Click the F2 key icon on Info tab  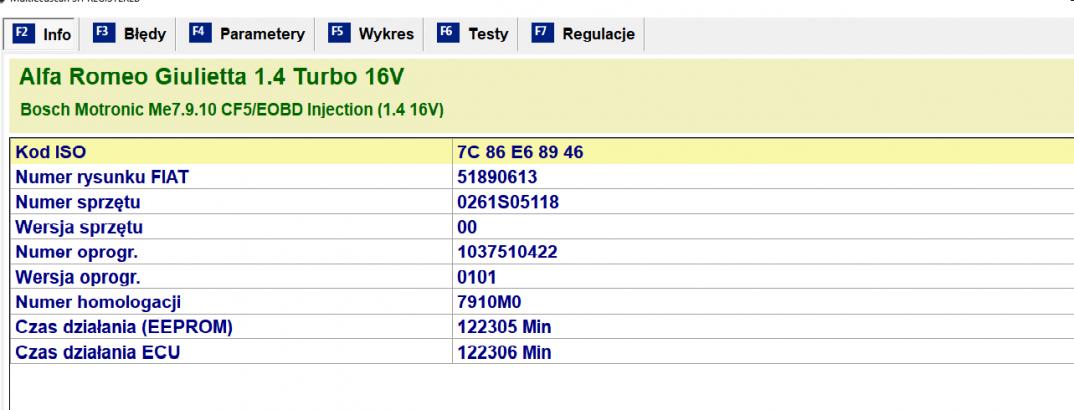pos(24,34)
